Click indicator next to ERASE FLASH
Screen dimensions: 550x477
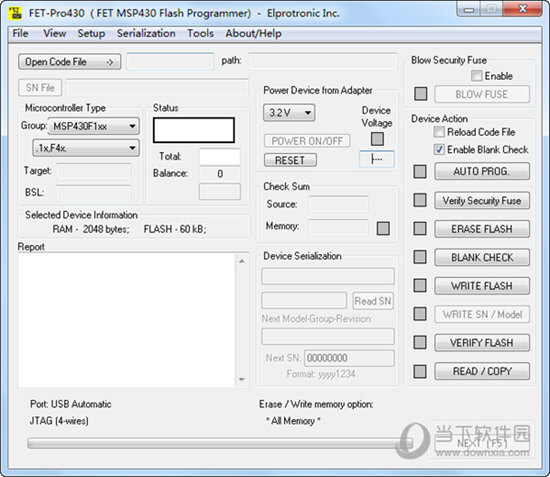point(420,229)
